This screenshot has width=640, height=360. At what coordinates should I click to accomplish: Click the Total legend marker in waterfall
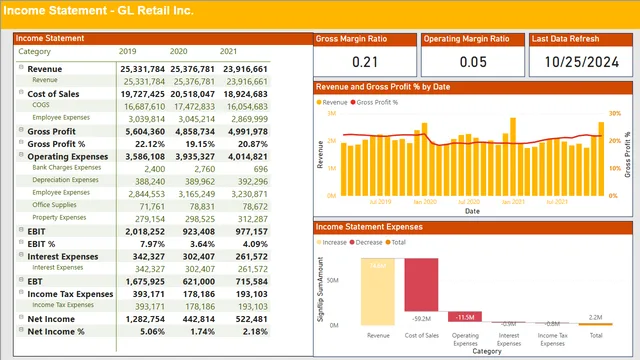tap(388, 242)
